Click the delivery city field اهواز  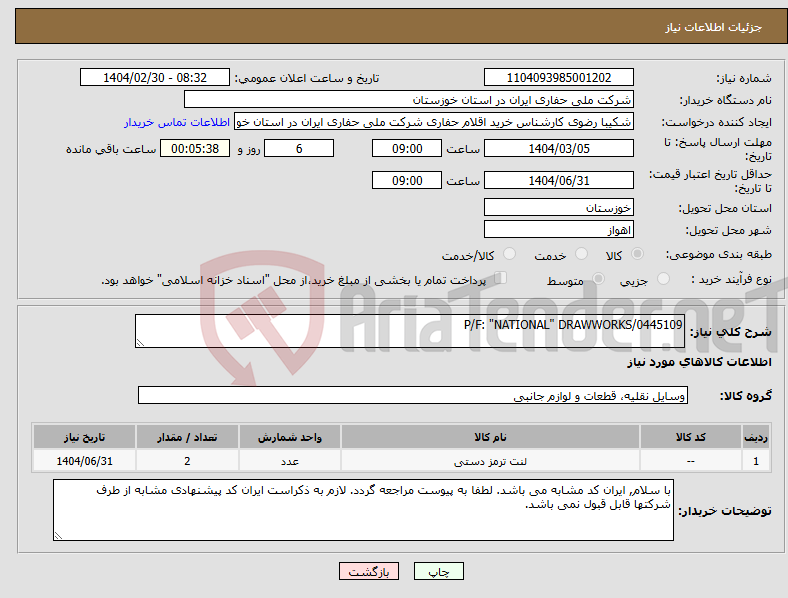click(558, 230)
